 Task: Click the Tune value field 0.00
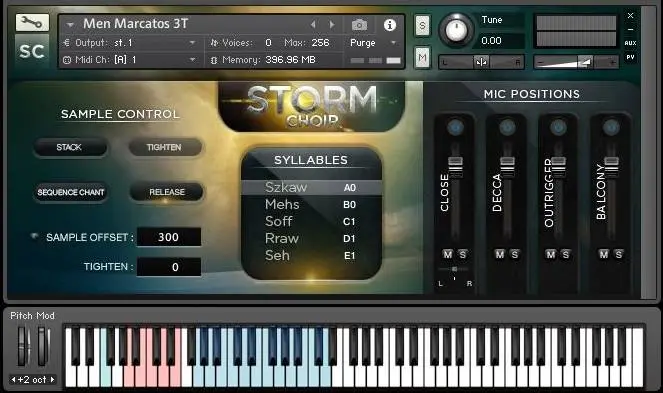501,41
